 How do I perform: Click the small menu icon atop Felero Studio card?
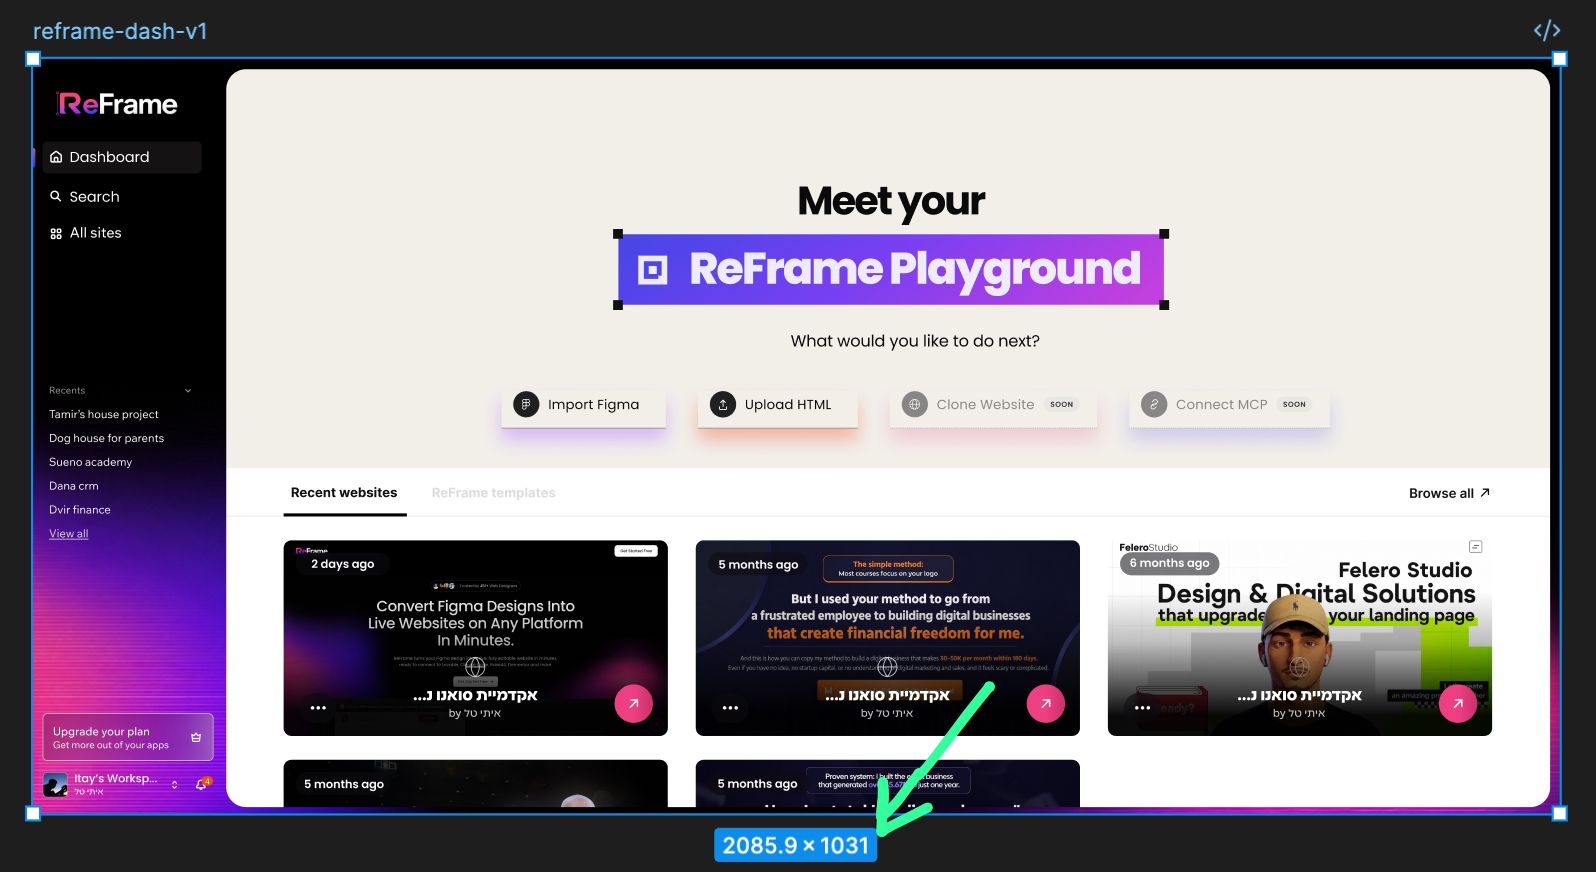click(x=1475, y=547)
